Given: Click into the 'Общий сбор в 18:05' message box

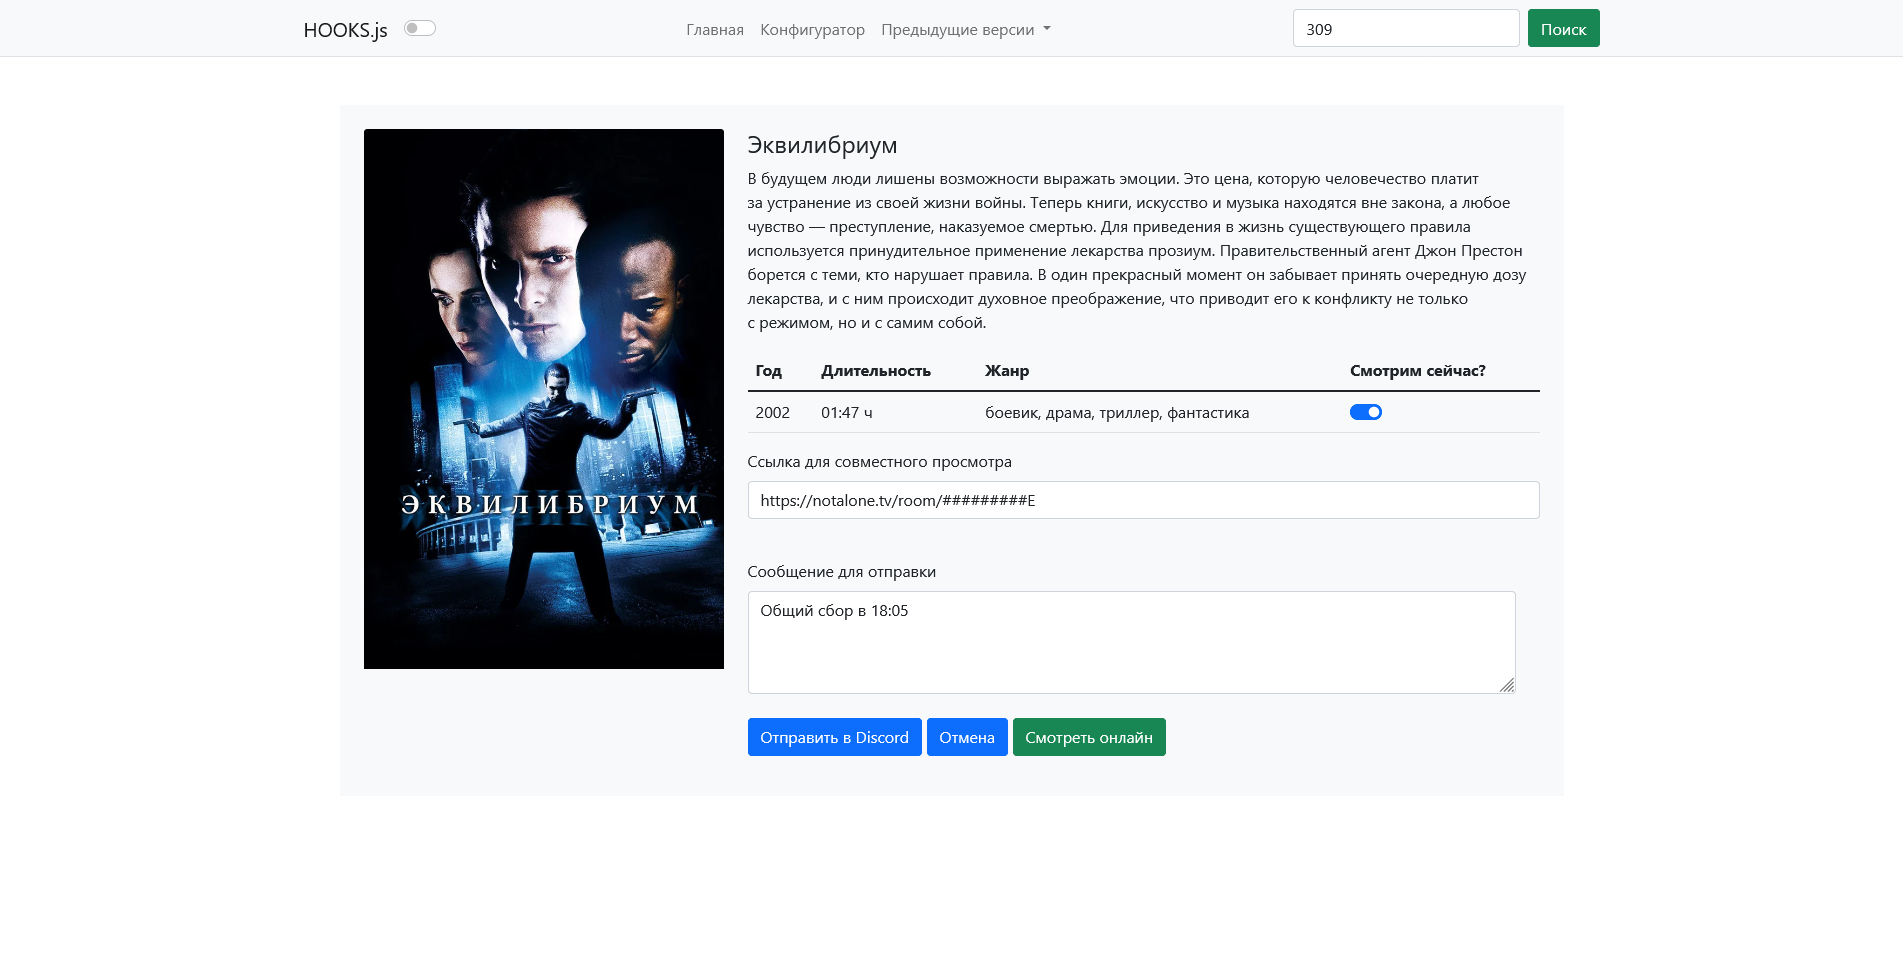Looking at the screenshot, I should tap(1131, 642).
